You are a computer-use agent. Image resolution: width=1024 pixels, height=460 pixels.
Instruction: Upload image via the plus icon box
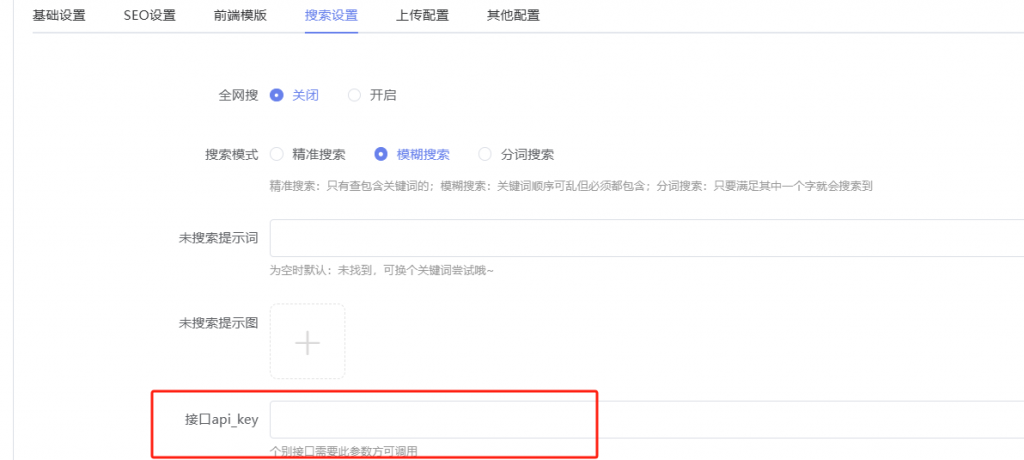click(x=307, y=342)
